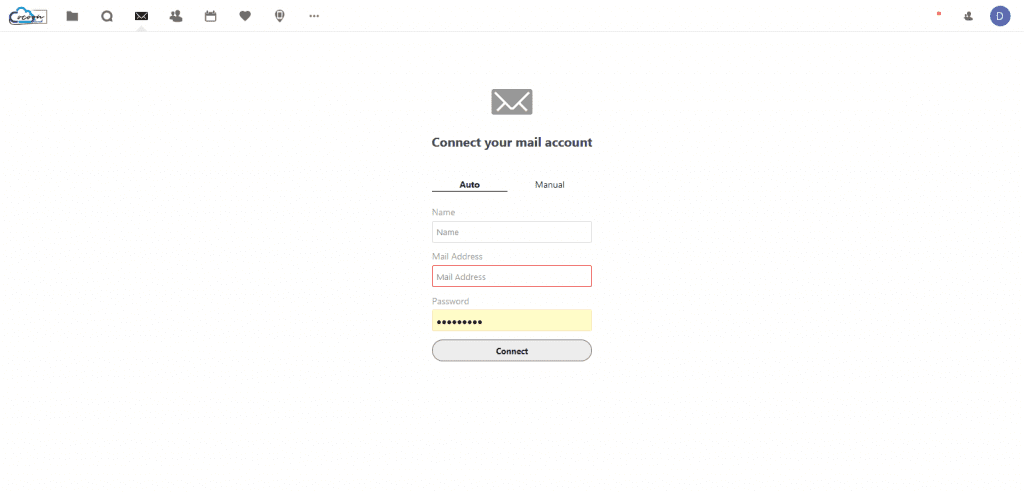Open the Calendar app icon

[210, 16]
